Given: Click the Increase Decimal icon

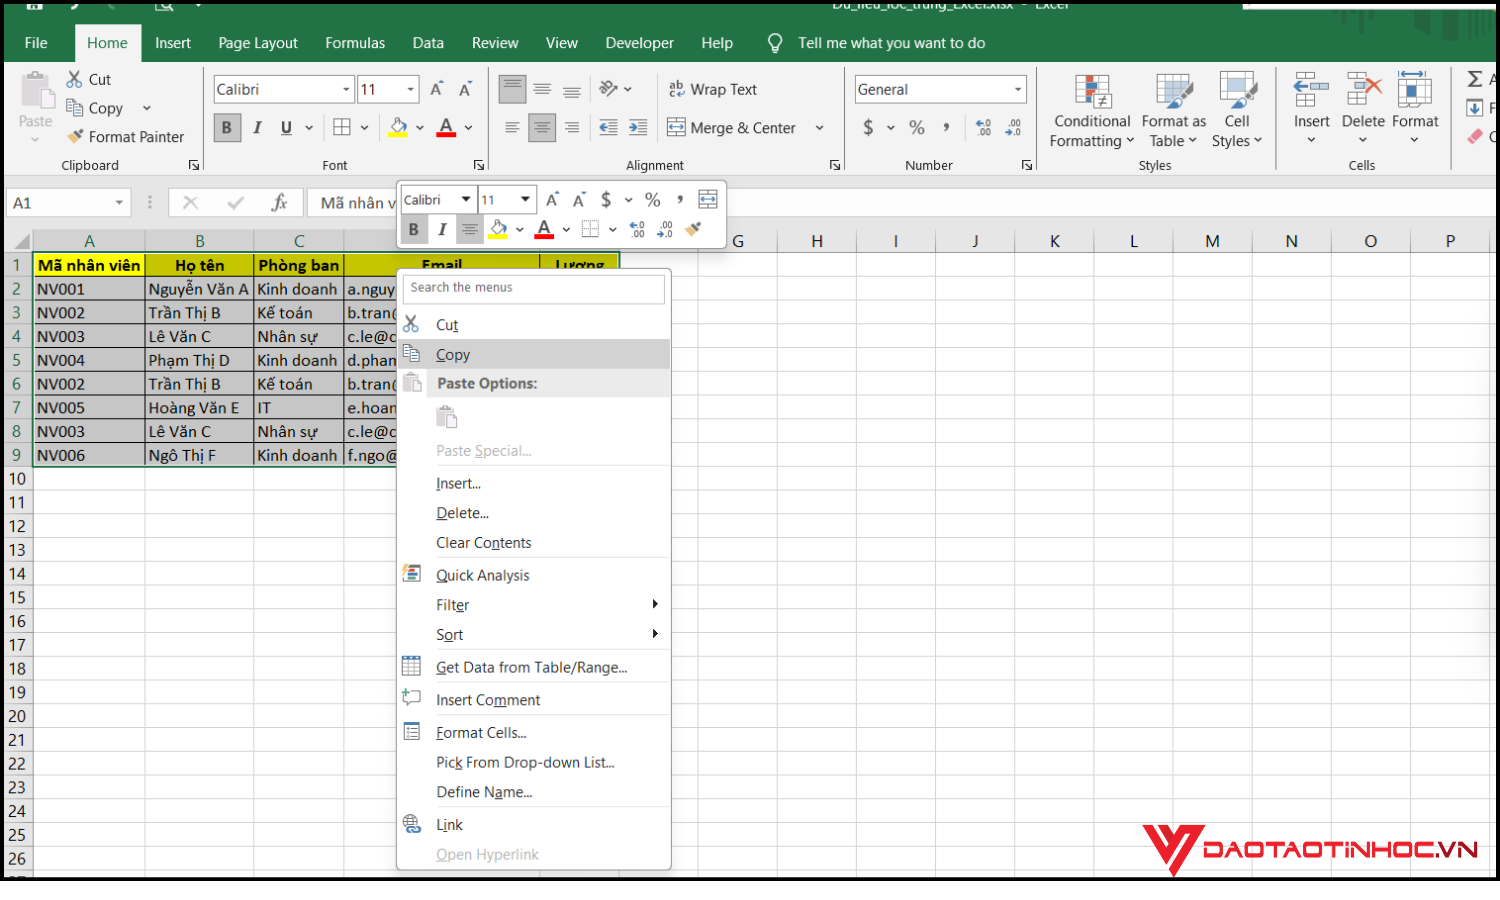Looking at the screenshot, I should (x=986, y=128).
